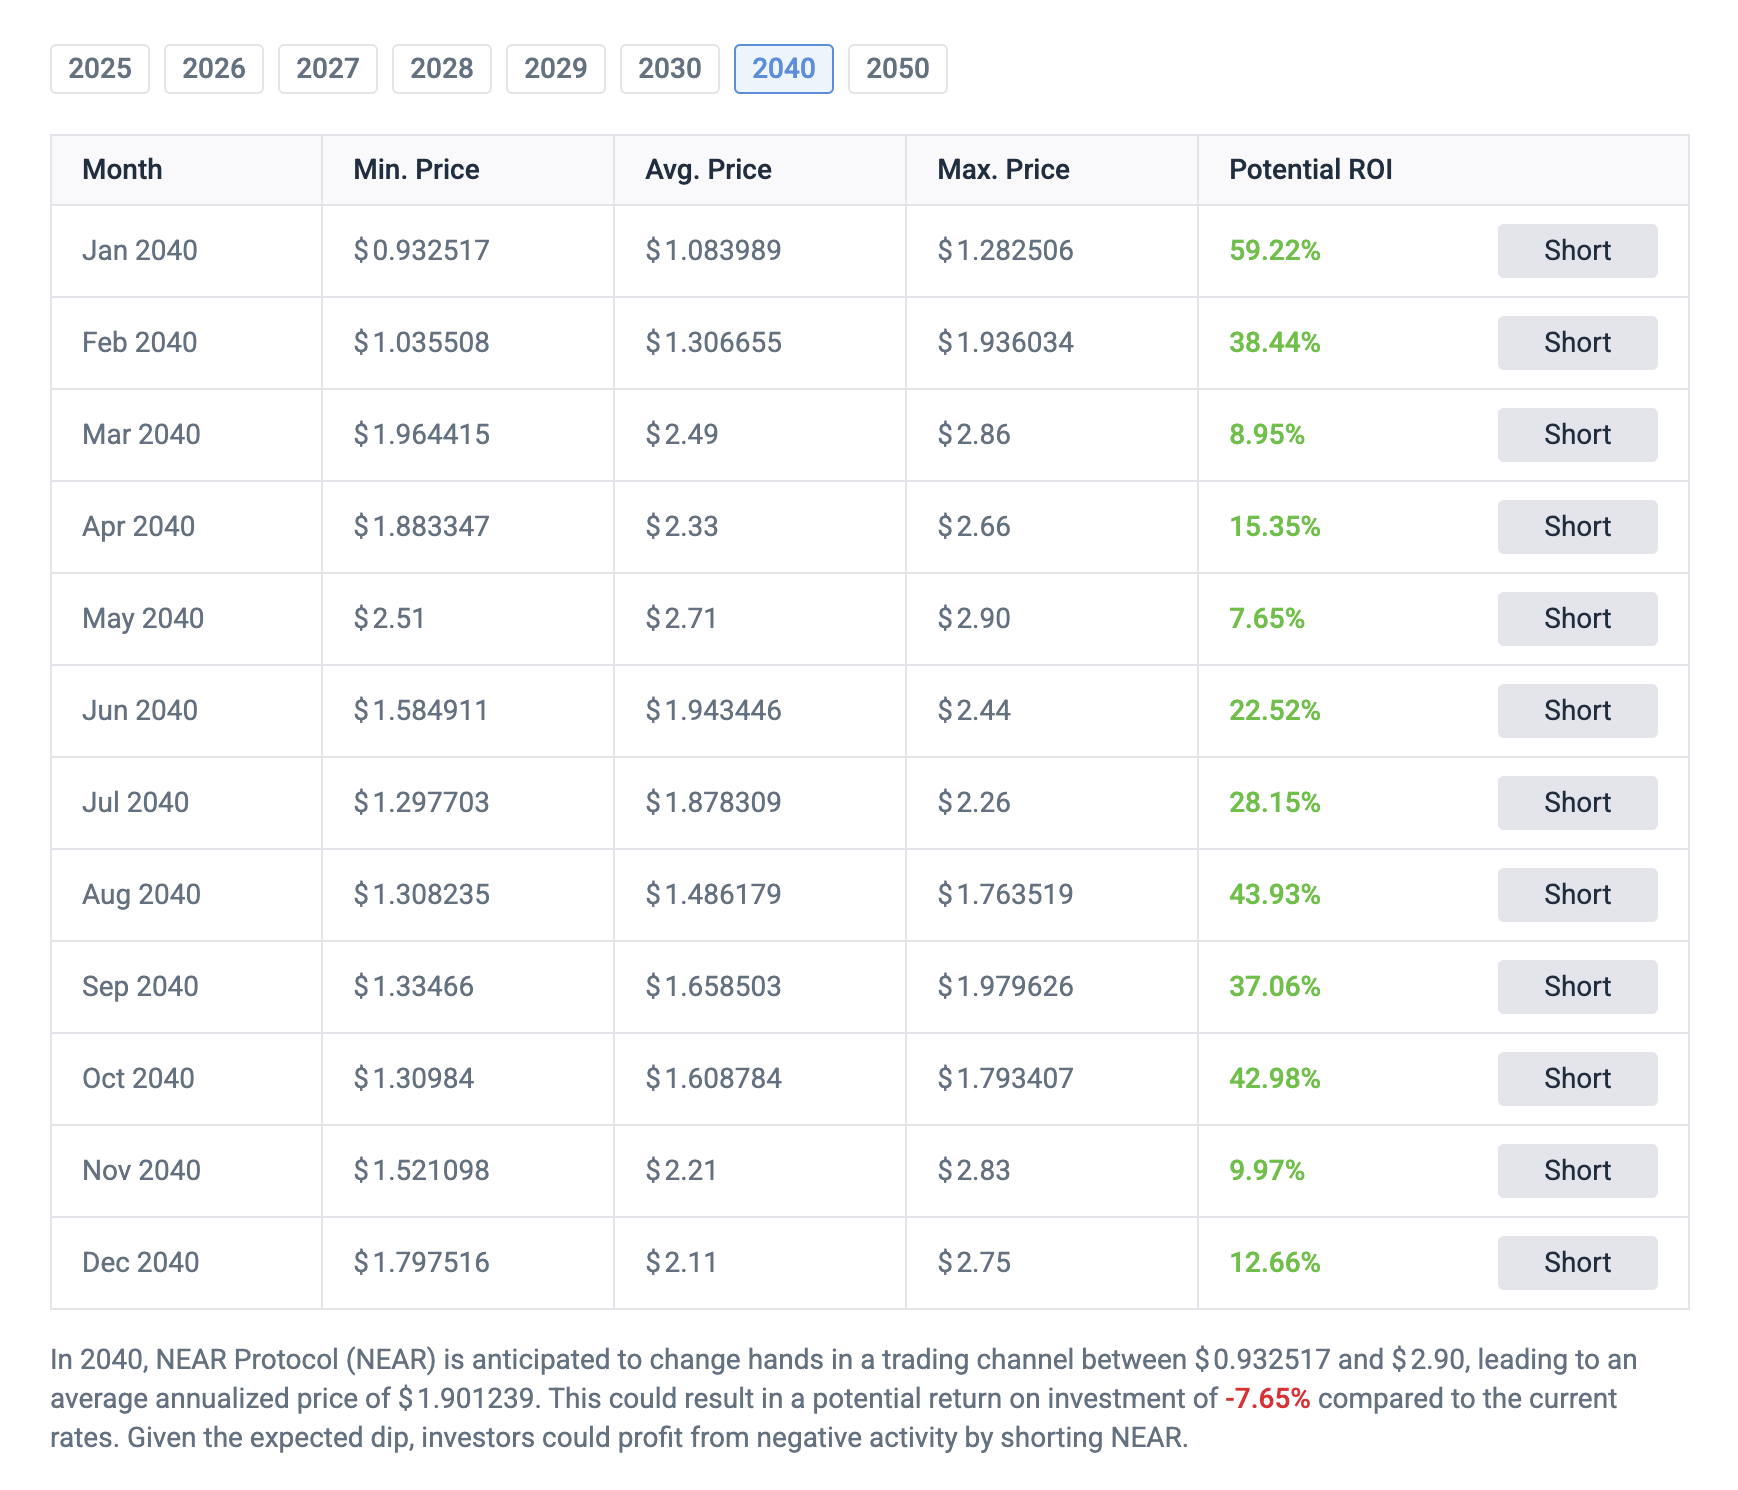The width and height of the screenshot is (1738, 1490).
Task: Click Short button for Sep 2040
Action: pos(1577,987)
